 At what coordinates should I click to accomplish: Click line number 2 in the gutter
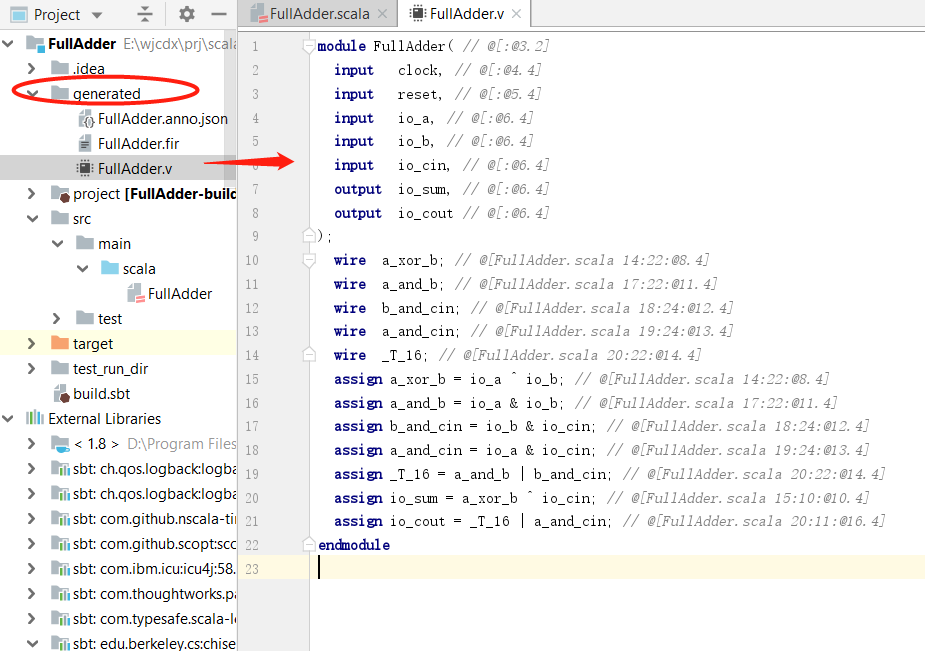click(x=255, y=70)
